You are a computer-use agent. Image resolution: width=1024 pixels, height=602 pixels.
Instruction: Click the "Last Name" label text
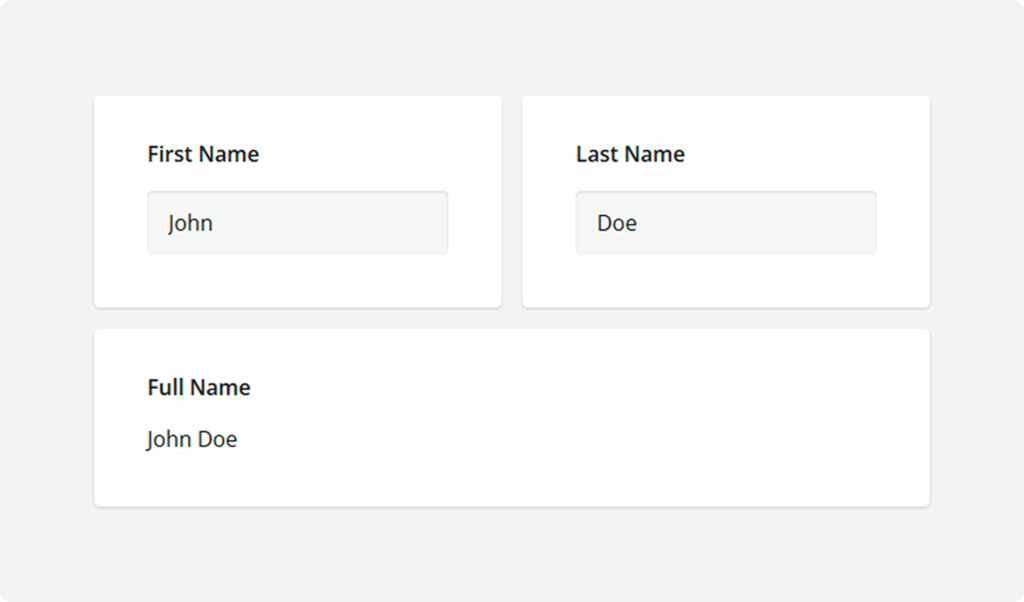coord(630,154)
